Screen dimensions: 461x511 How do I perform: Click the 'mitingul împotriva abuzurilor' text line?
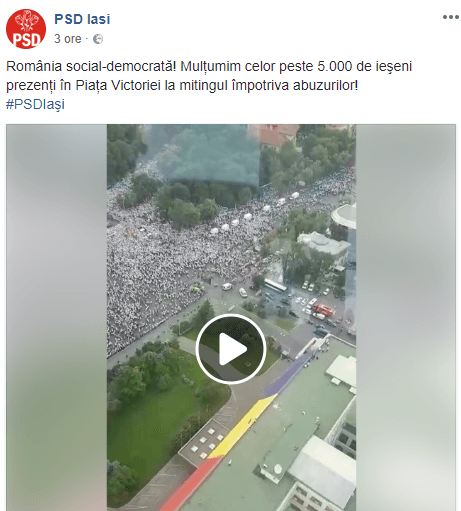[269, 86]
